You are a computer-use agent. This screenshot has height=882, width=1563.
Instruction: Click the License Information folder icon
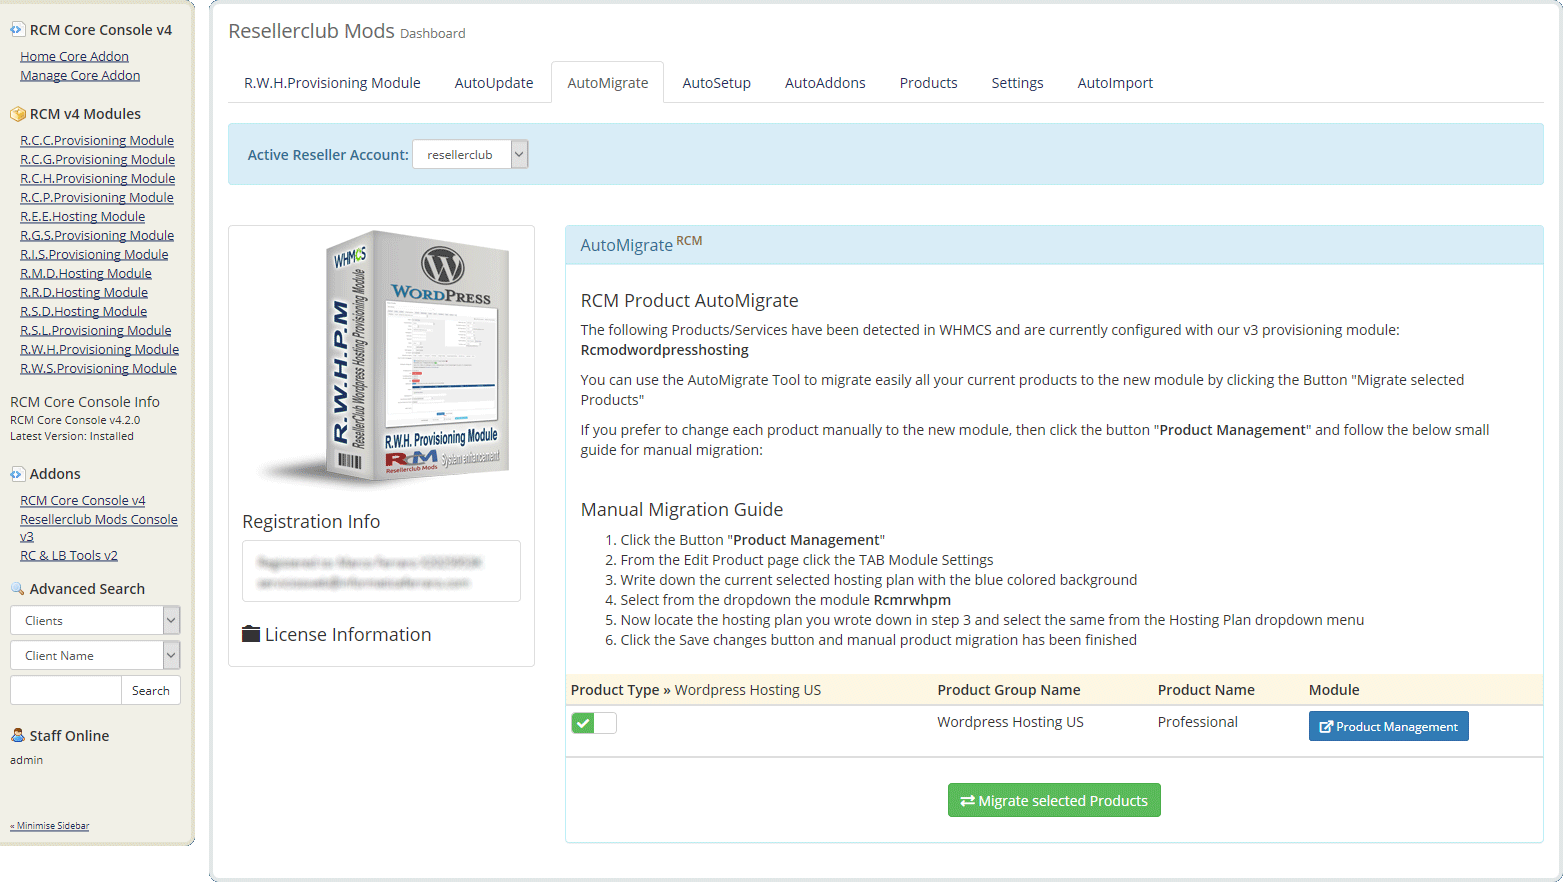(x=251, y=634)
